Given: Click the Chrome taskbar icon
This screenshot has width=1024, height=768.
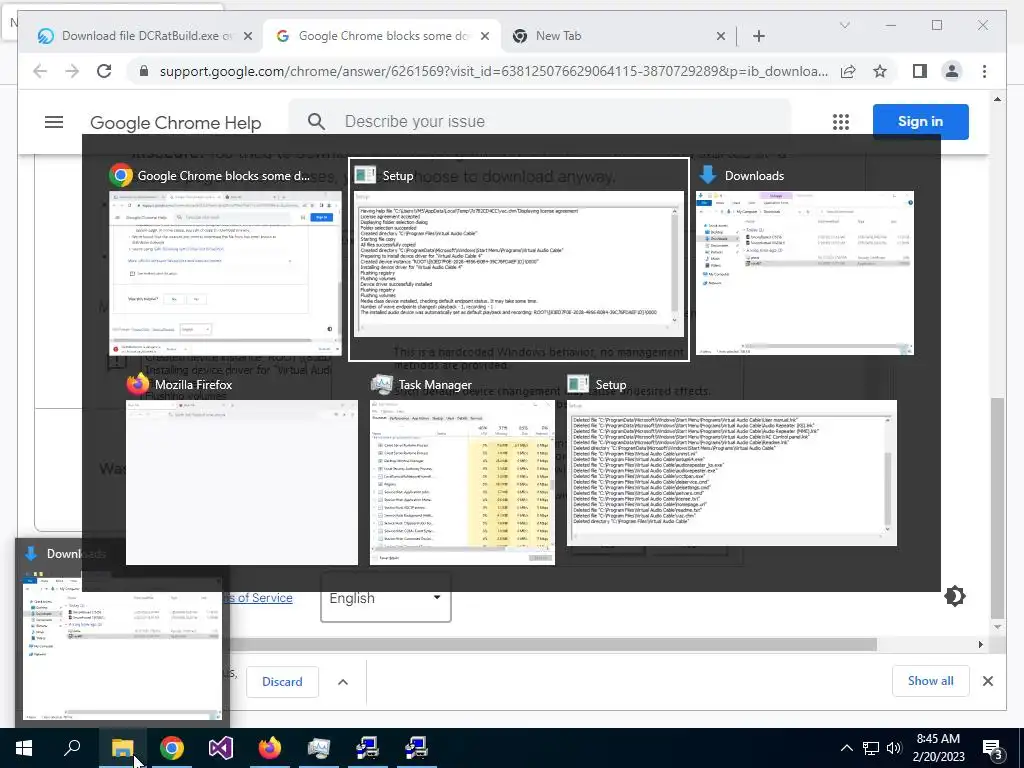Looking at the screenshot, I should coord(172,748).
